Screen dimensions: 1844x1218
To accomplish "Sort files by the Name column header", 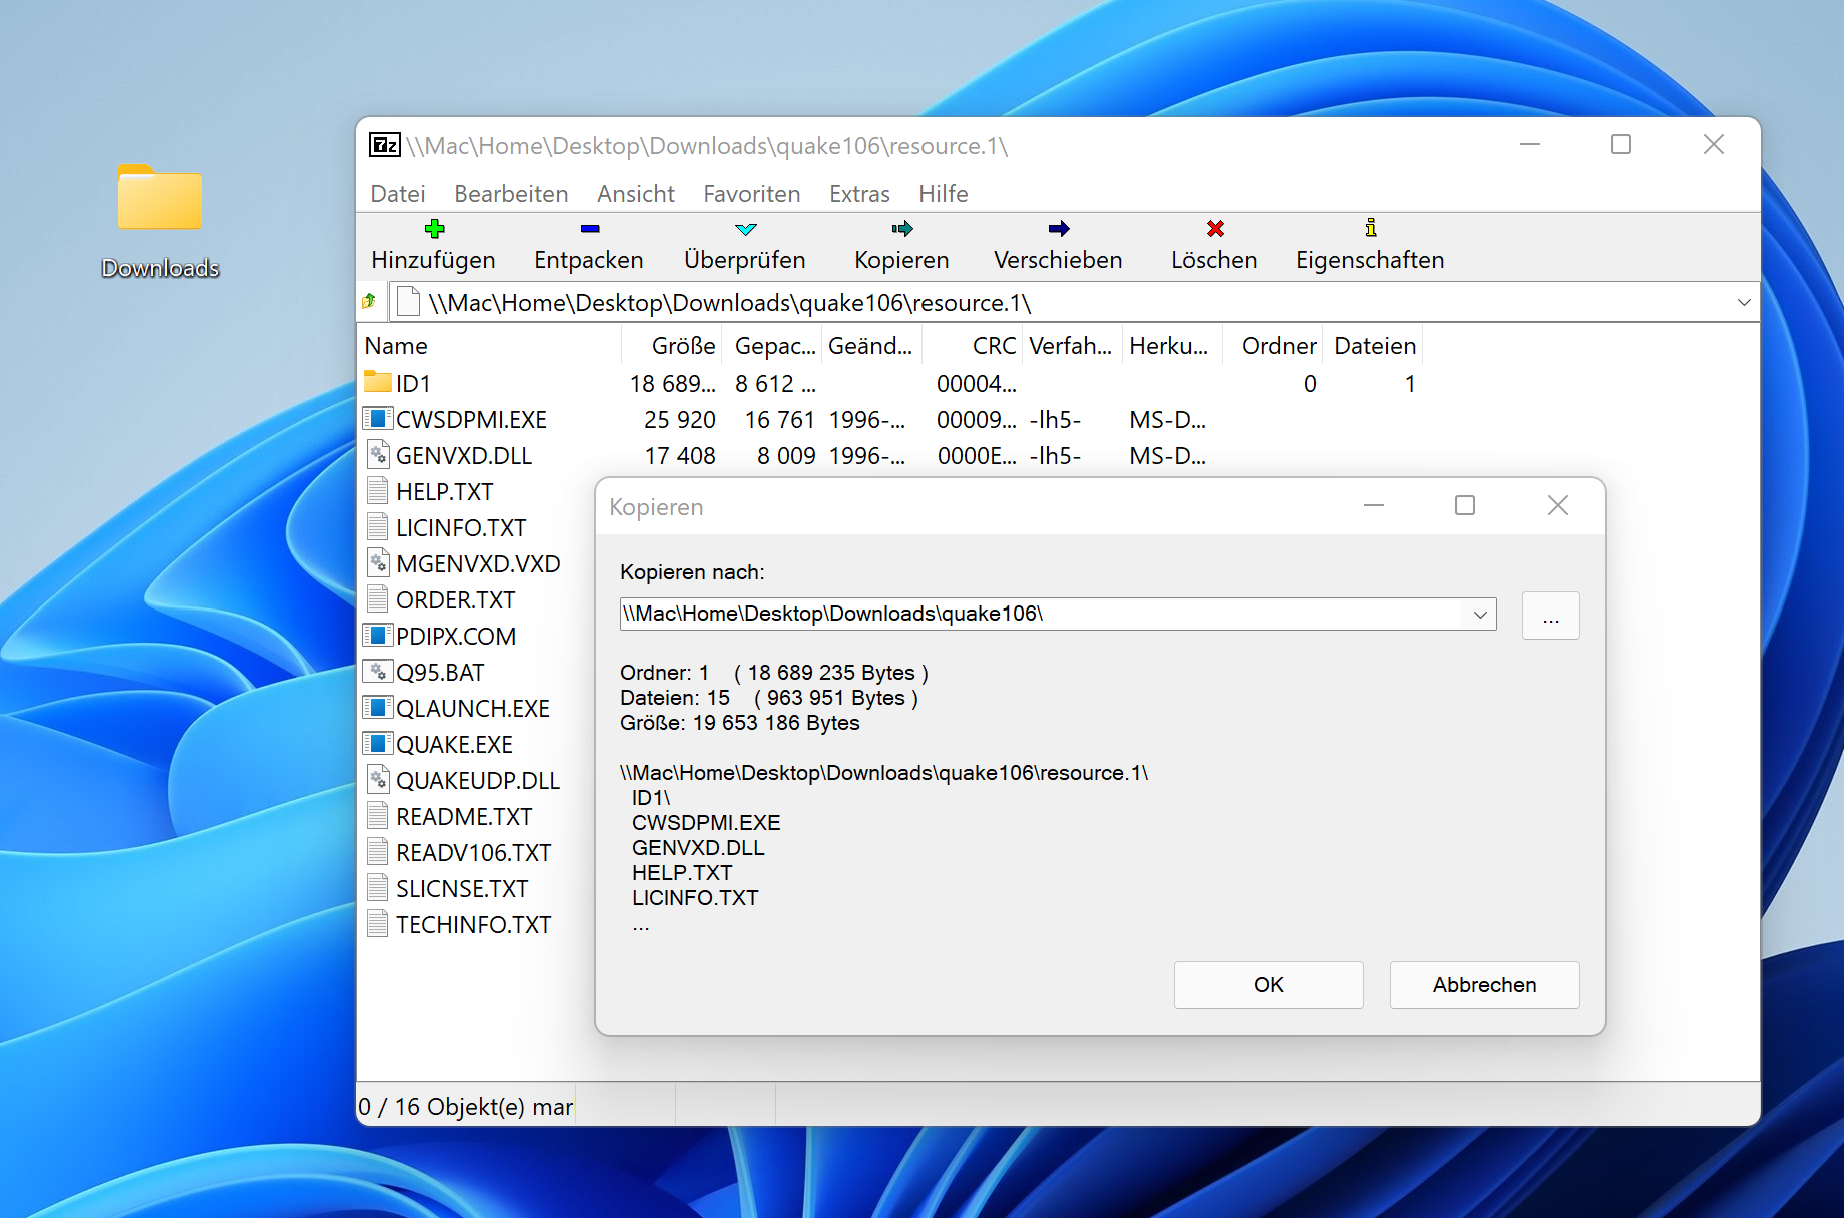I will [491, 346].
